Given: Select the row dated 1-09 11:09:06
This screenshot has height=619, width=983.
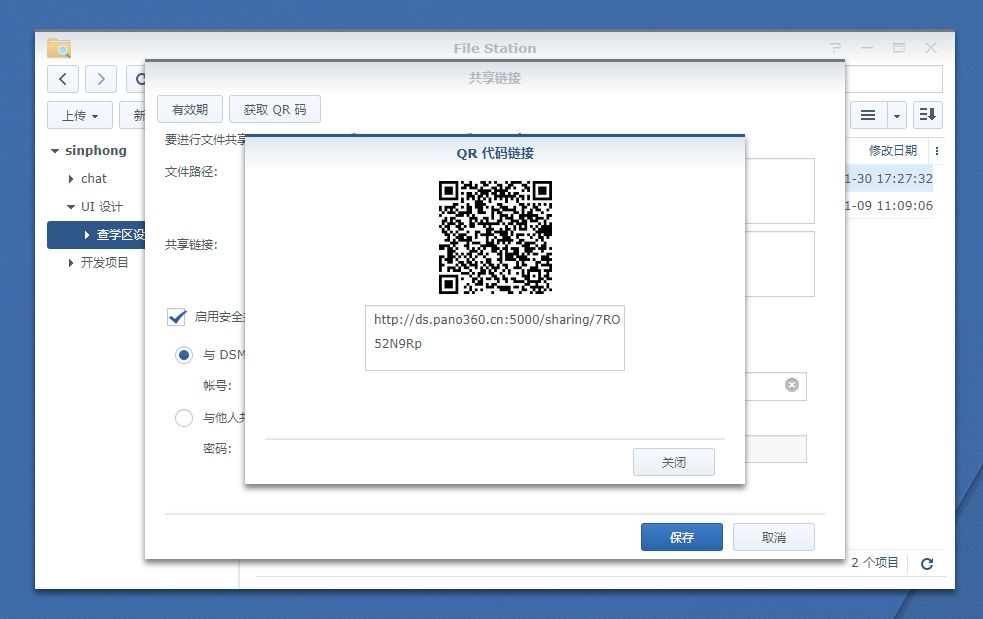Looking at the screenshot, I should coord(888,206).
